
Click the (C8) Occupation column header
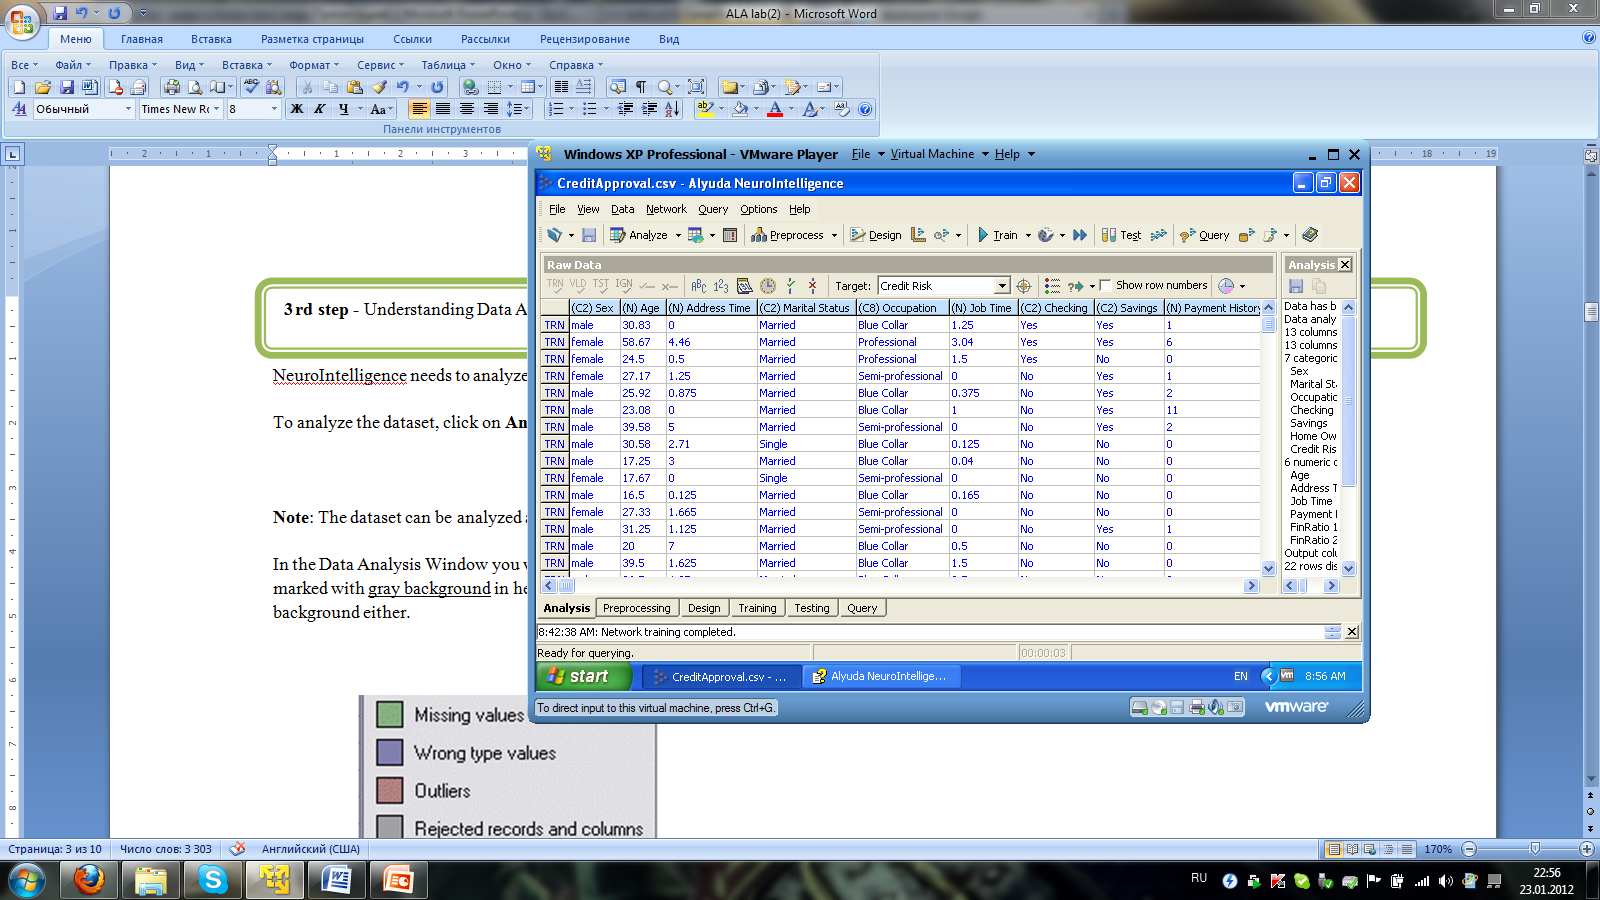[x=902, y=308]
